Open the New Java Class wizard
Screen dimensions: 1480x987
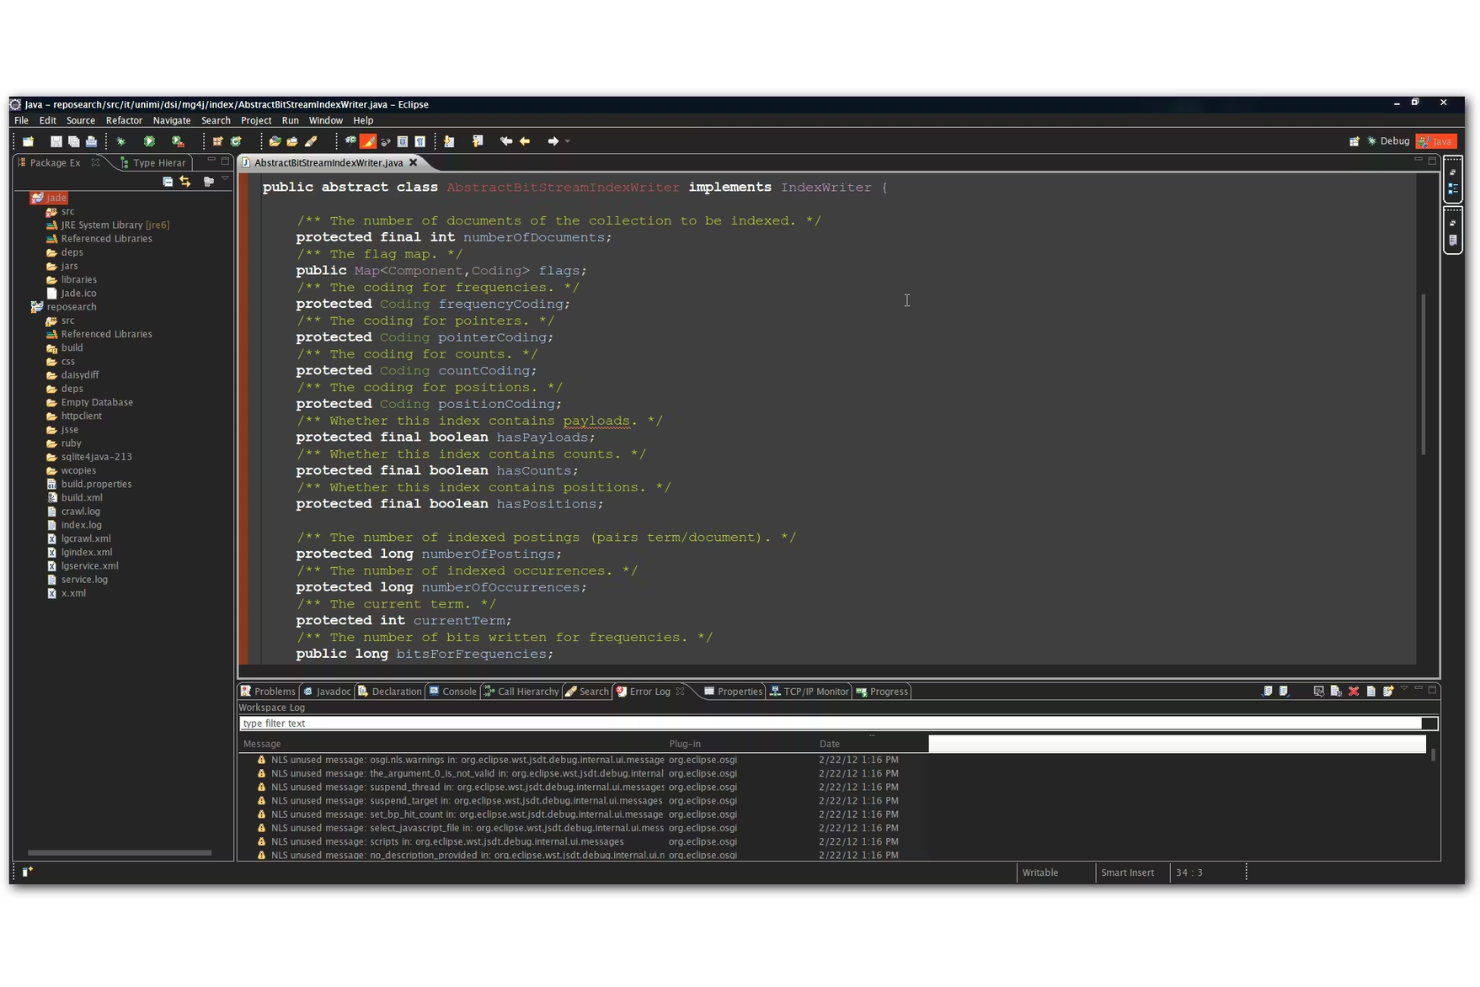coord(236,141)
